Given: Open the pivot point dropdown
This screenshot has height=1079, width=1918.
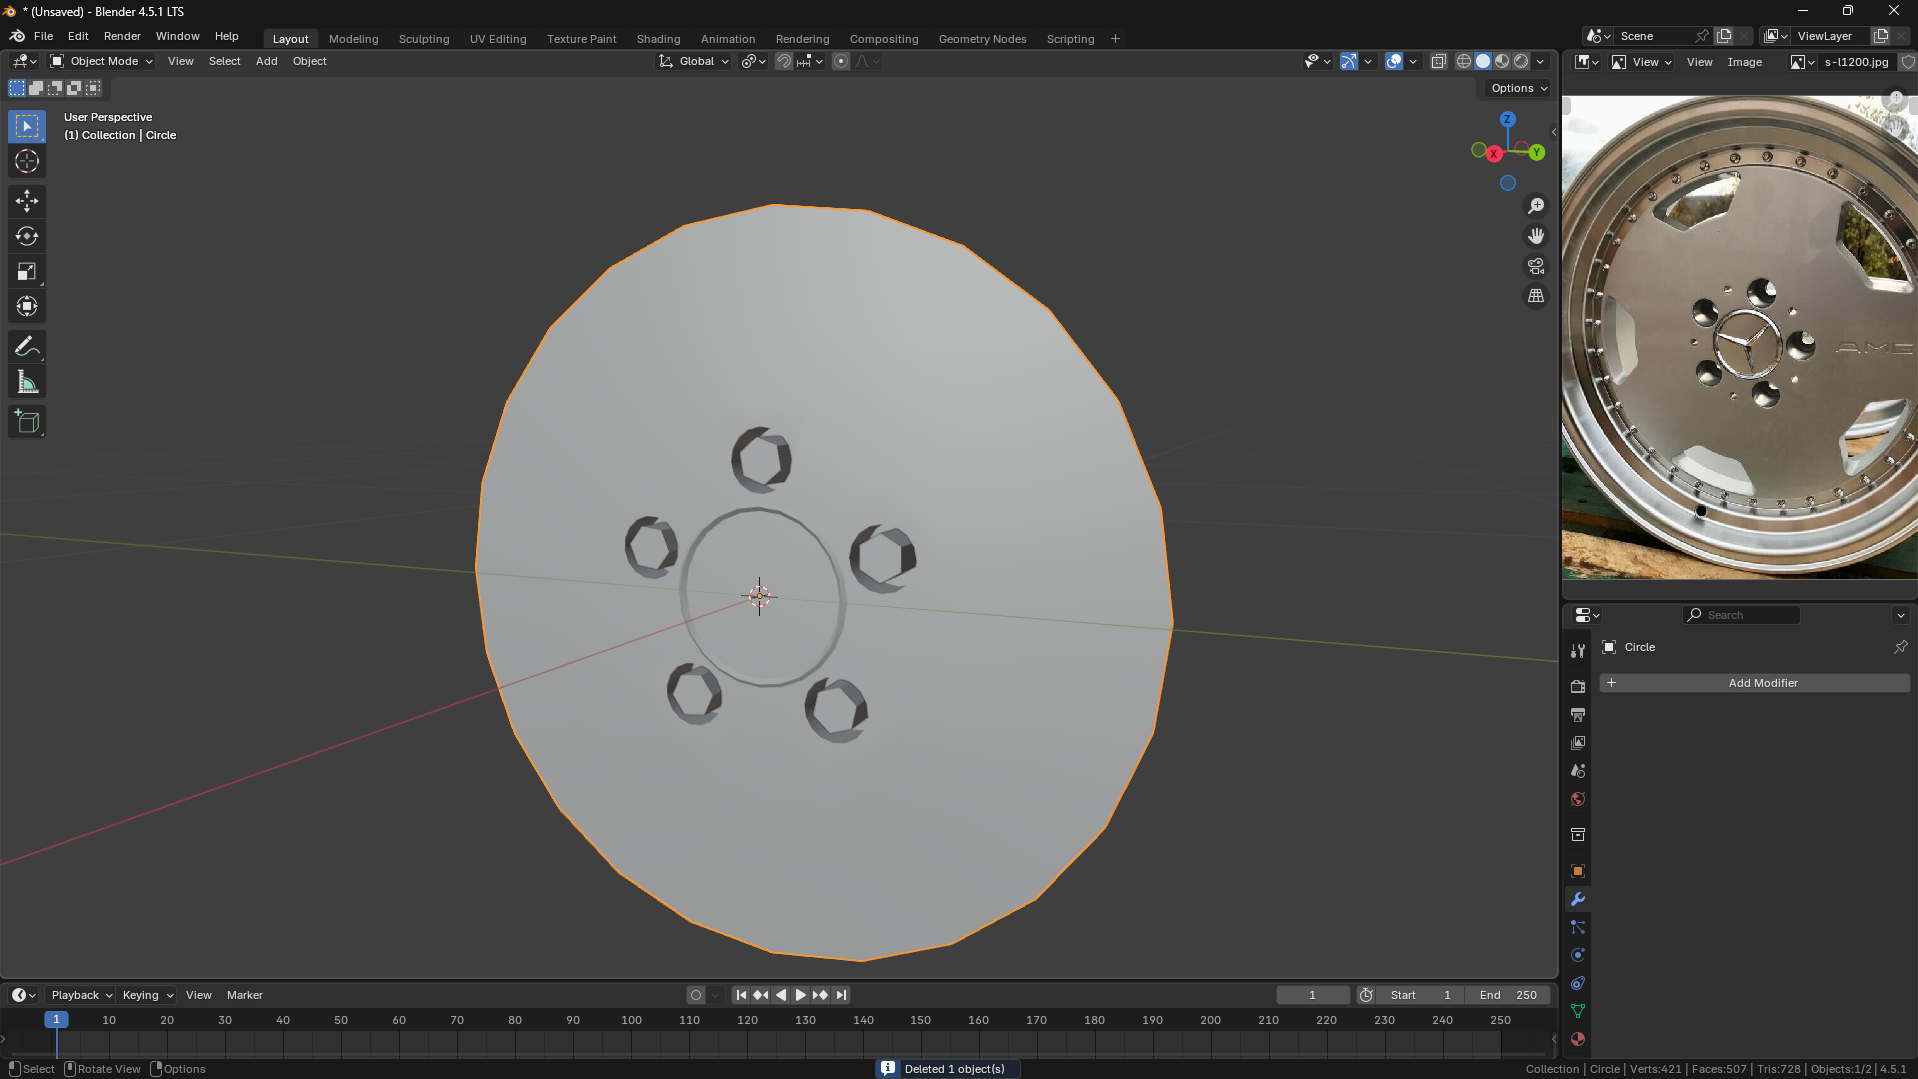Looking at the screenshot, I should click(753, 62).
